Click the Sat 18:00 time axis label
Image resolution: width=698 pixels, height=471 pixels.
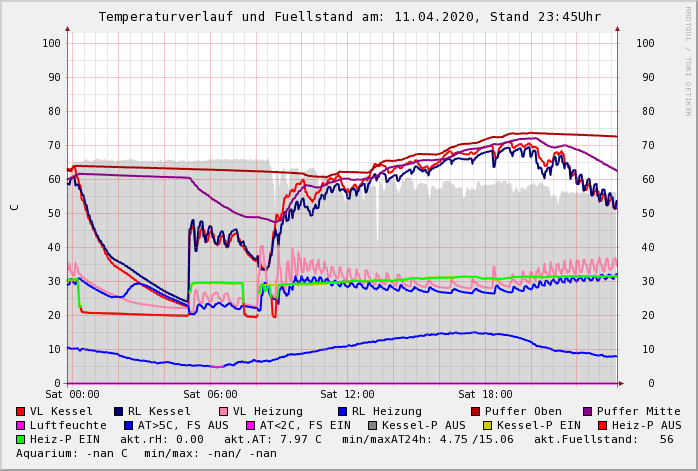[x=485, y=395]
